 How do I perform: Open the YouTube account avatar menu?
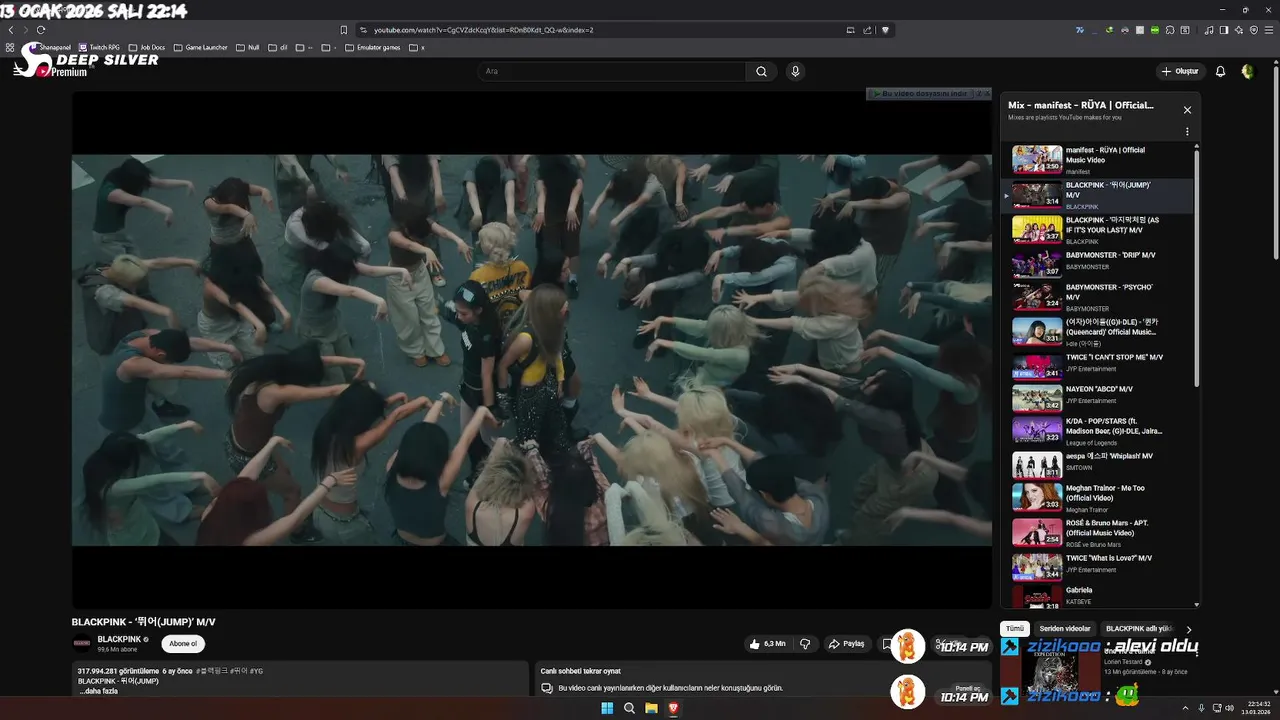pos(1247,71)
